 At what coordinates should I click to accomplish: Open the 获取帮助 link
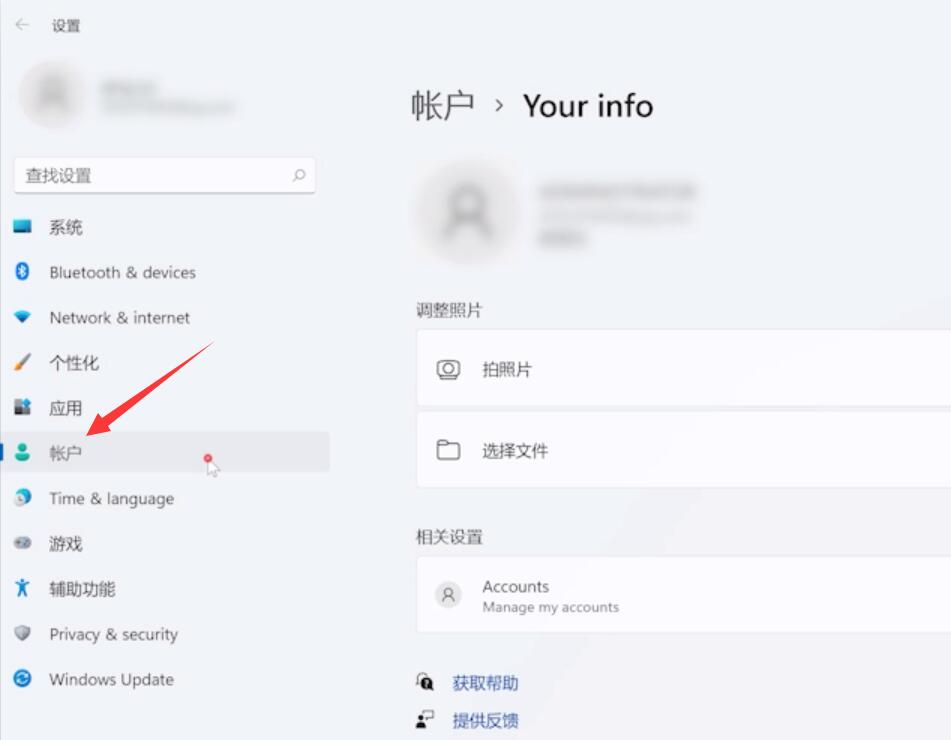[485, 683]
